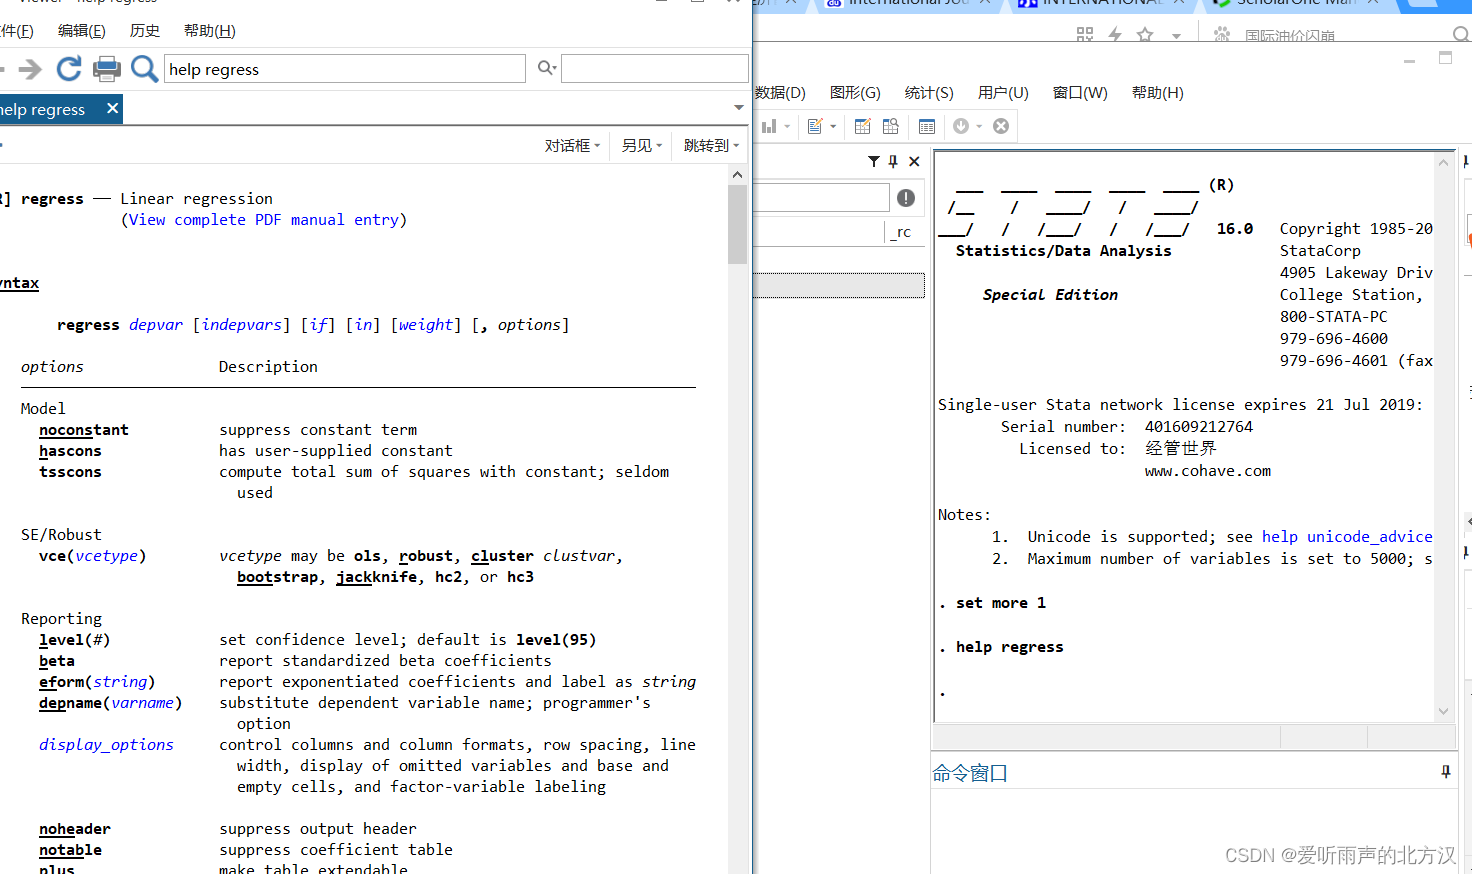Viewport: 1472px width, 874px height.
Task: Click the Break (circled X) toolbar icon
Action: tap(1001, 126)
